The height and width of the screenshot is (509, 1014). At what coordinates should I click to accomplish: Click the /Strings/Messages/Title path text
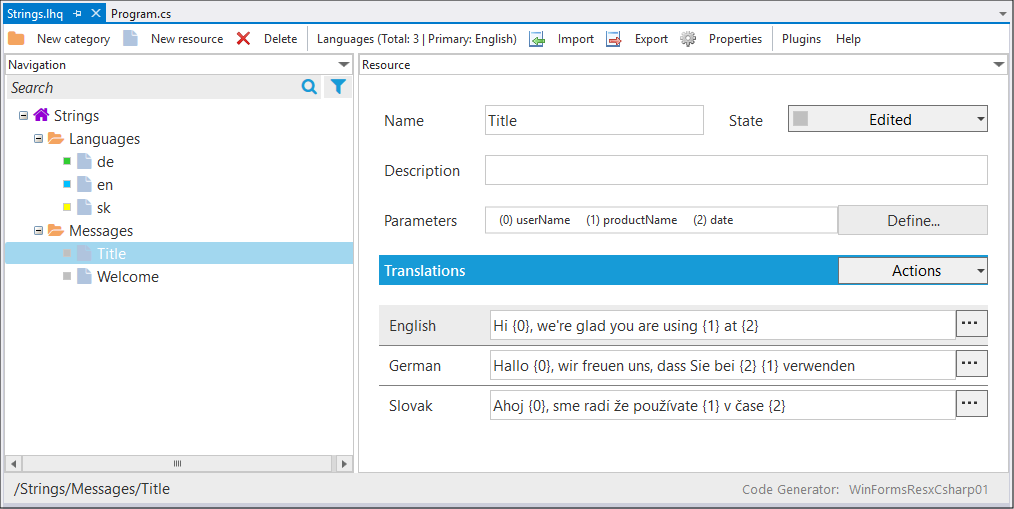tap(91, 489)
